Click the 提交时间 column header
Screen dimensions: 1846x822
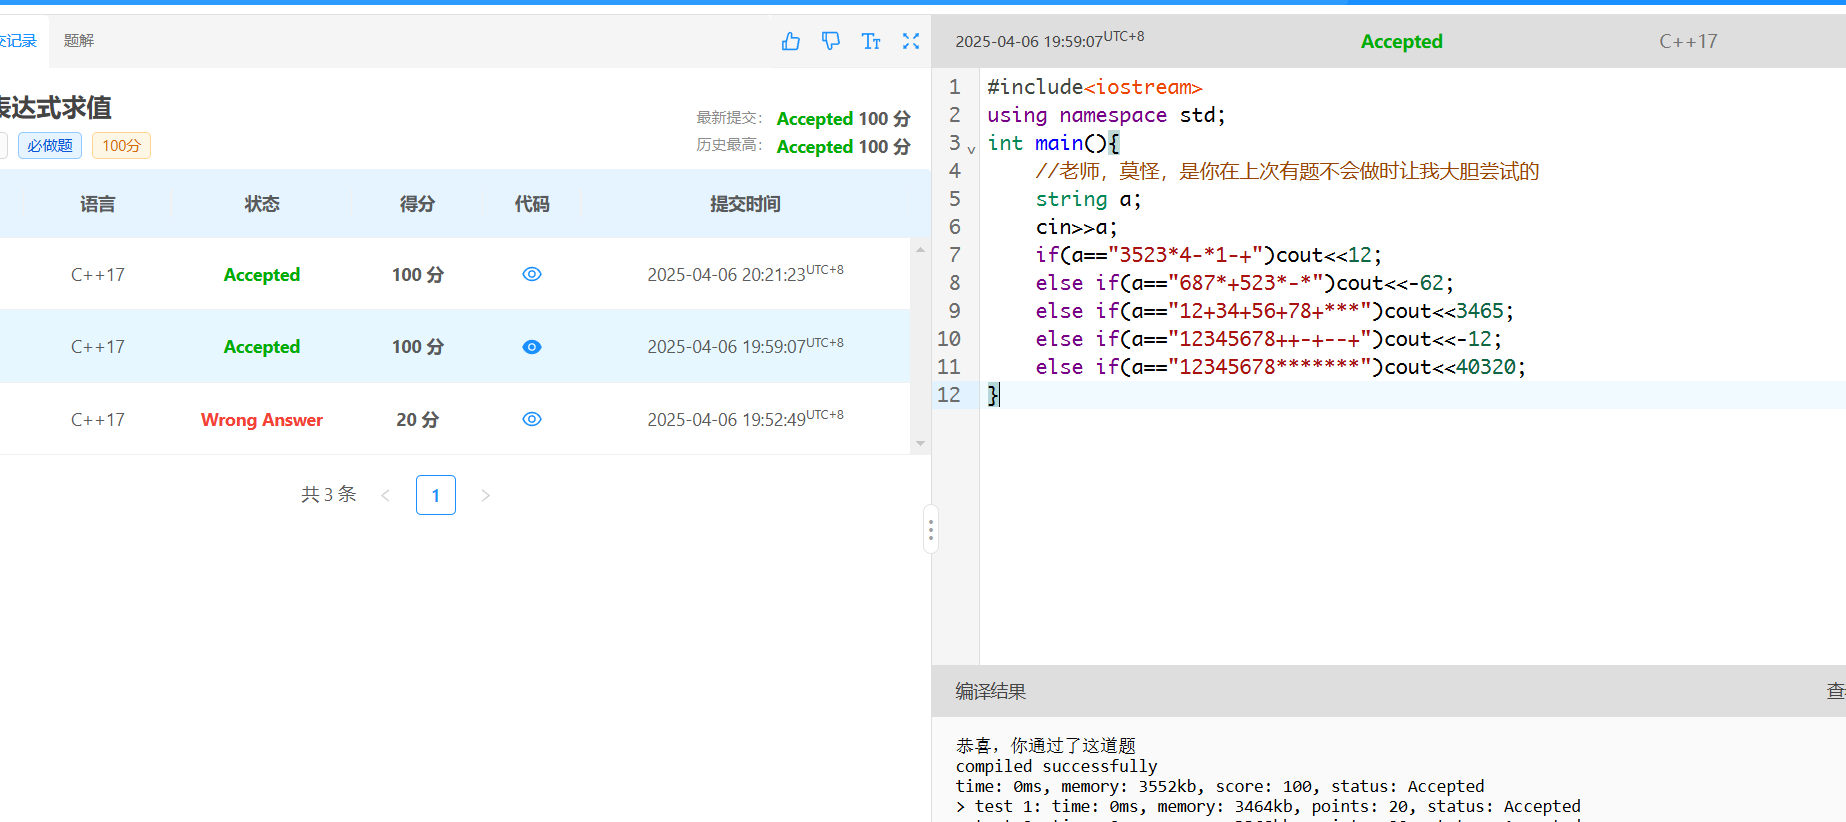pos(745,204)
